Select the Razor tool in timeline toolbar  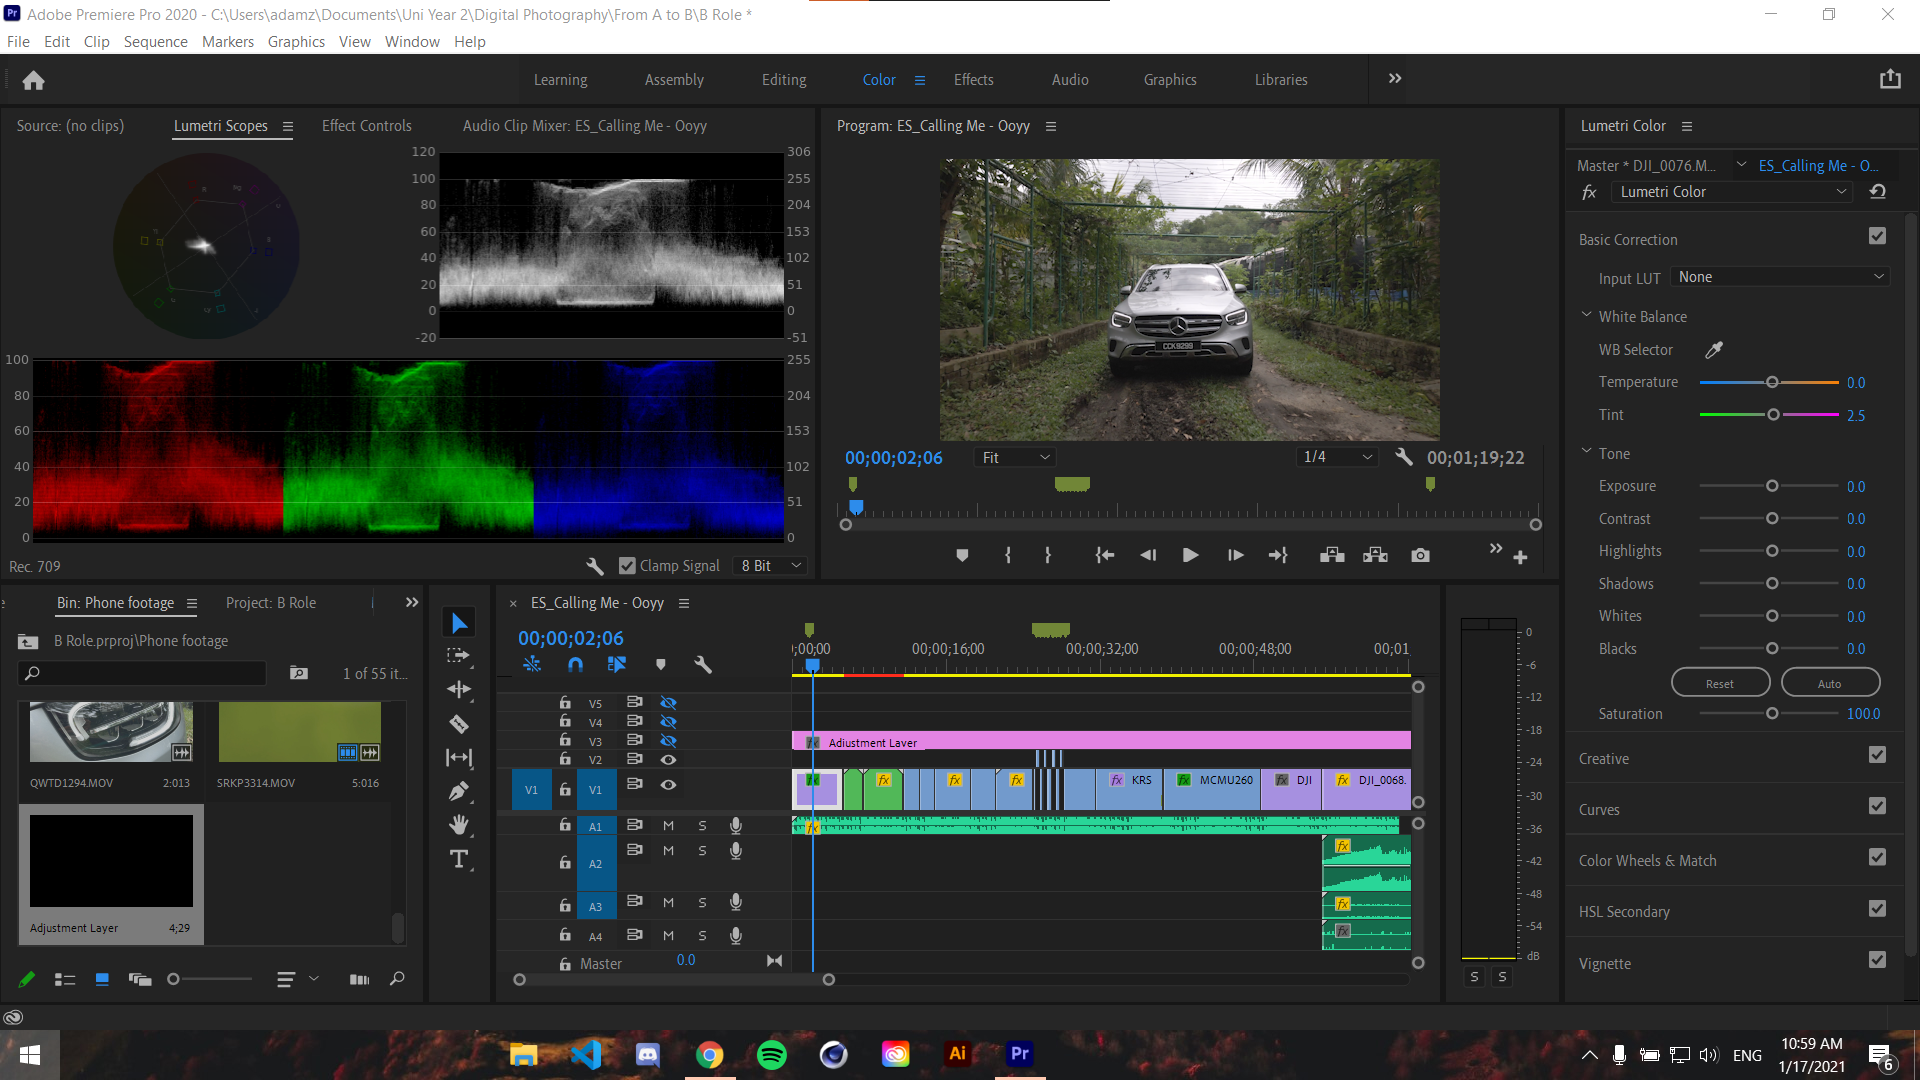459,724
